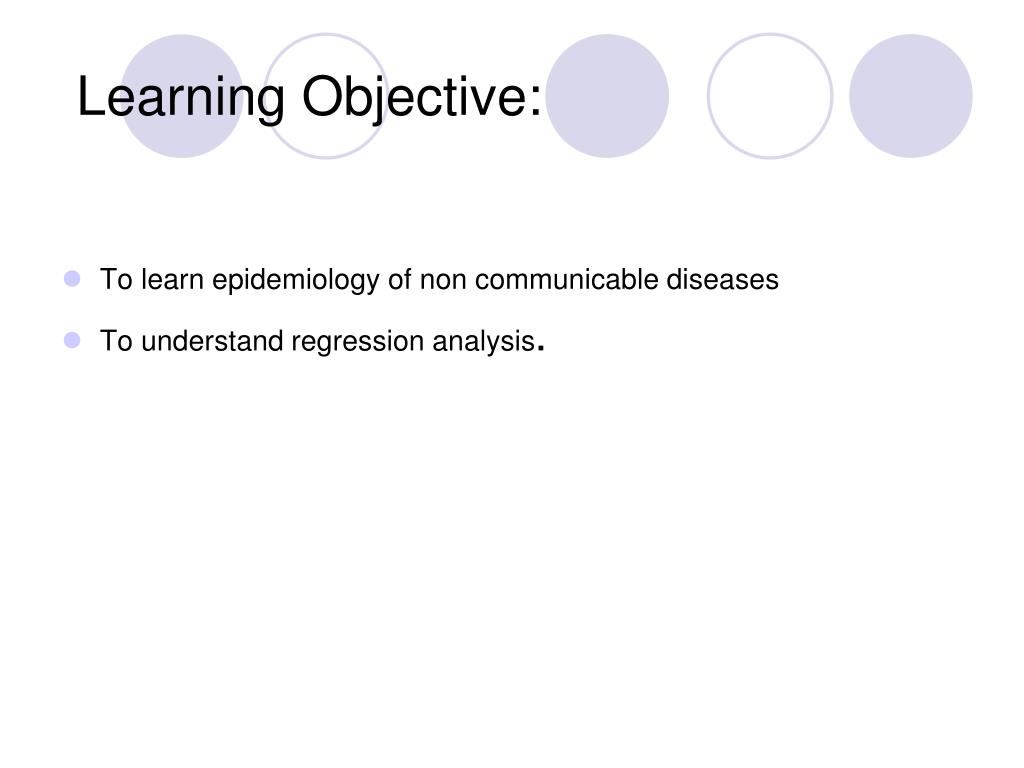This screenshot has height=768, width=1024.
Task: Click the word 'Learning' in the title
Action: click(182, 97)
